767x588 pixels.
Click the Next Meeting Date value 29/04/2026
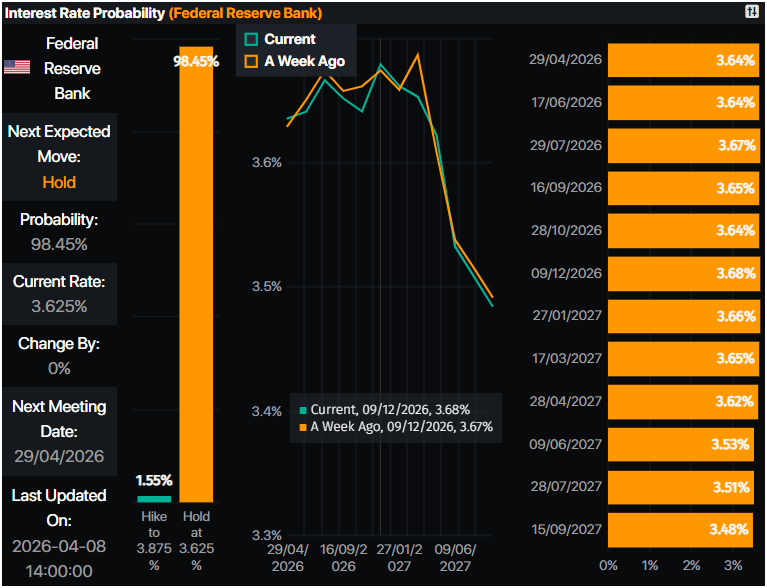coord(59,455)
